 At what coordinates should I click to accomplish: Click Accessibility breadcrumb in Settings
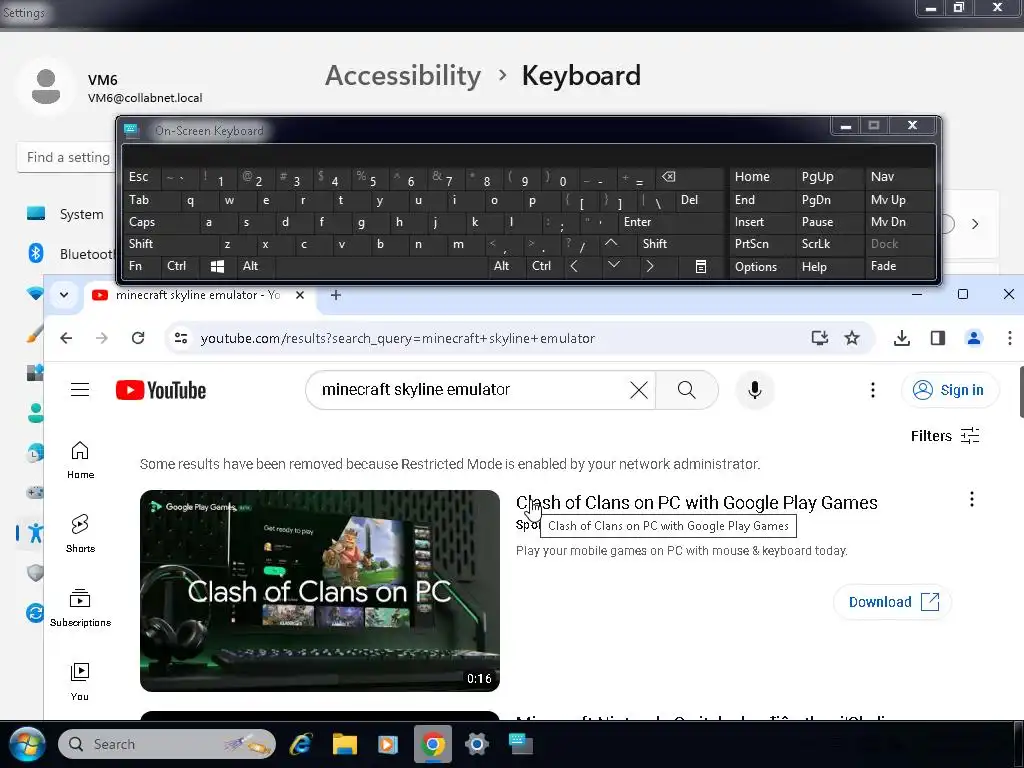(403, 76)
